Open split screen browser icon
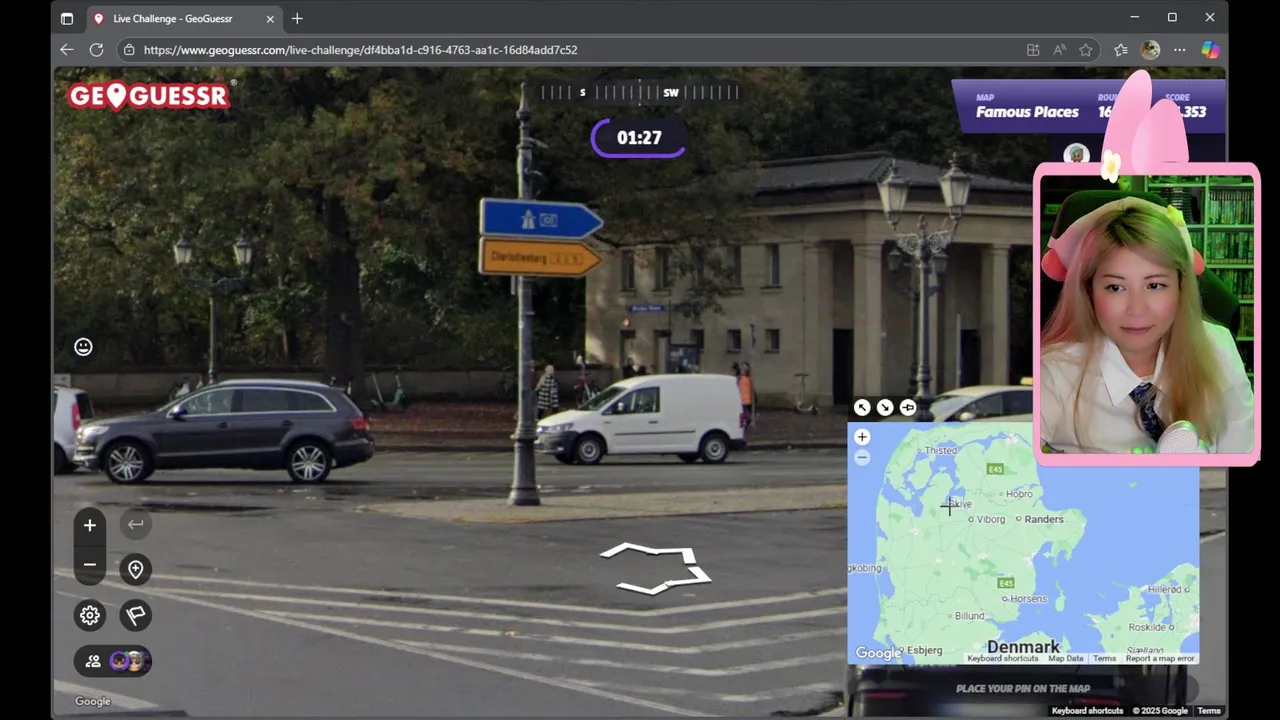Image resolution: width=1280 pixels, height=720 pixels. pos(1033,50)
